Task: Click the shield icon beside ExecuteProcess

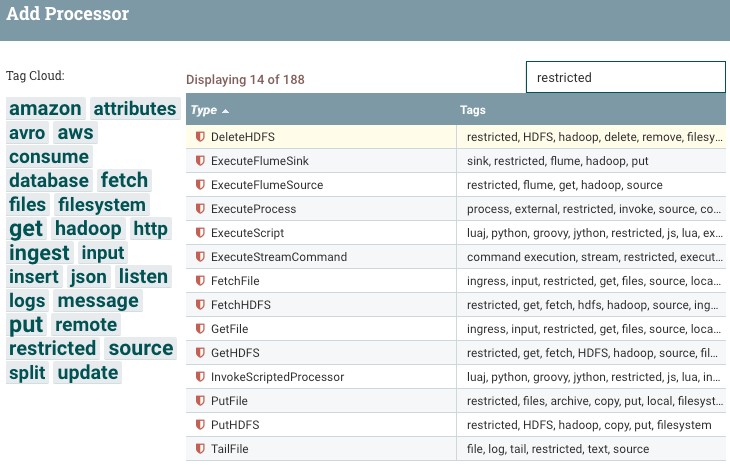Action: point(200,209)
